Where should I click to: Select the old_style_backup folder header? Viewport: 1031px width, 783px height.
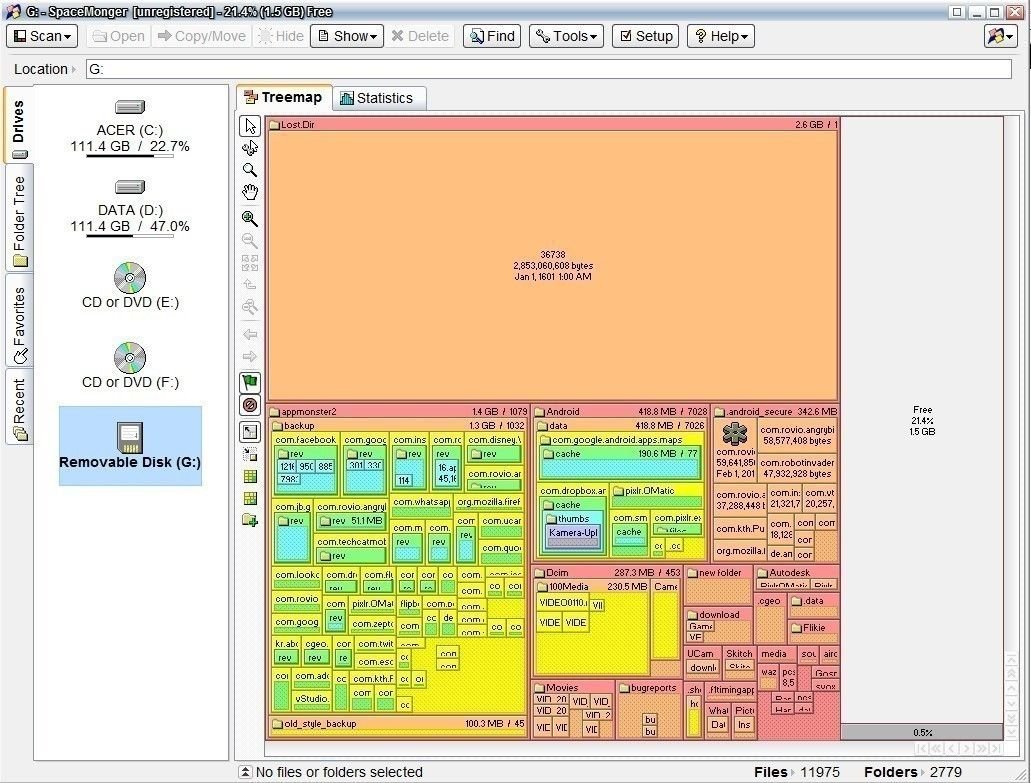pos(398,724)
